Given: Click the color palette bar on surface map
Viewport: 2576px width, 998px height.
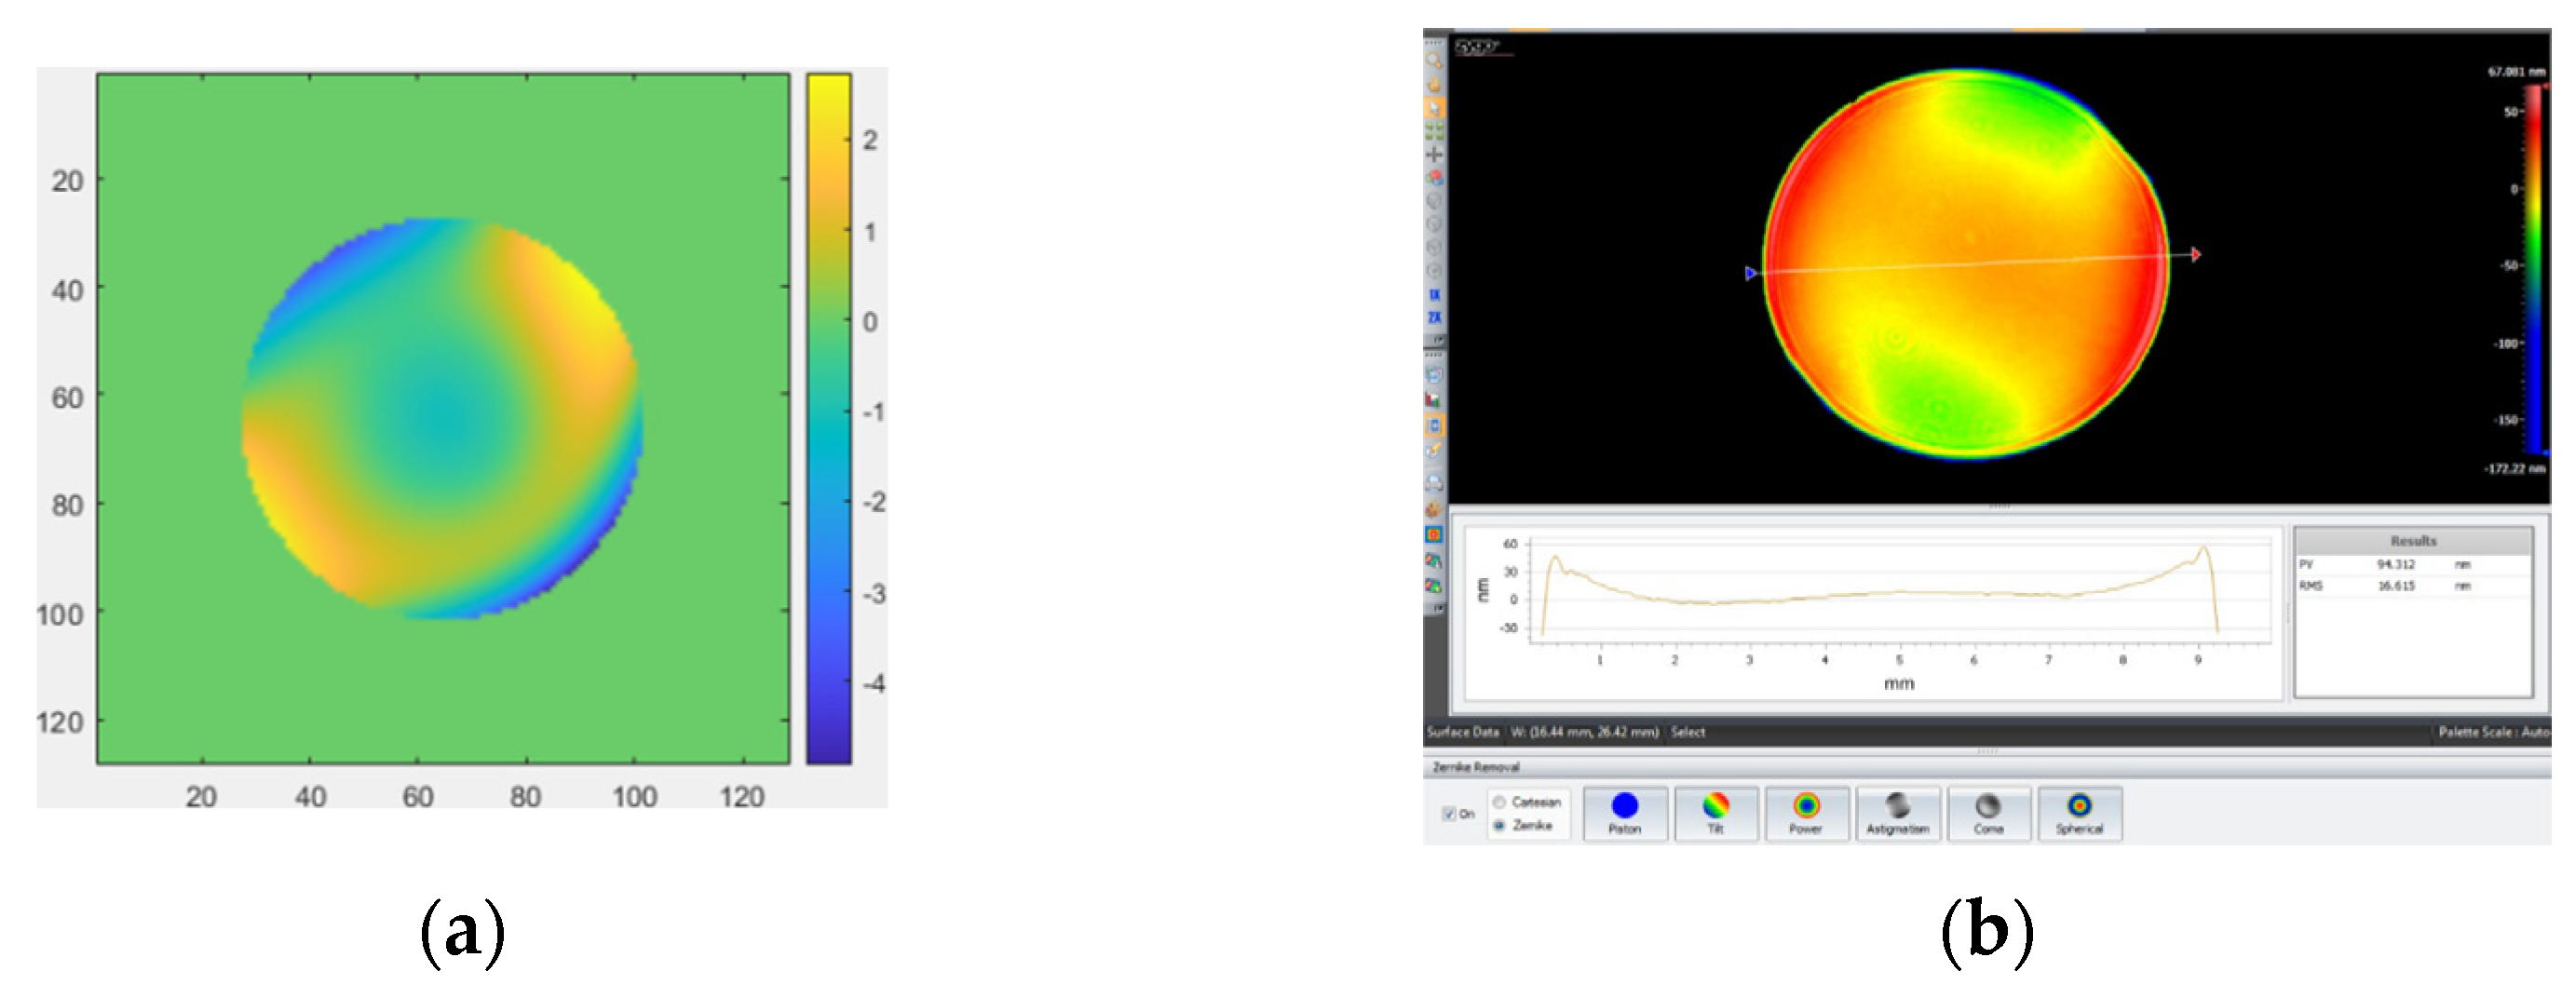Looking at the screenshot, I should [x=2533, y=270].
